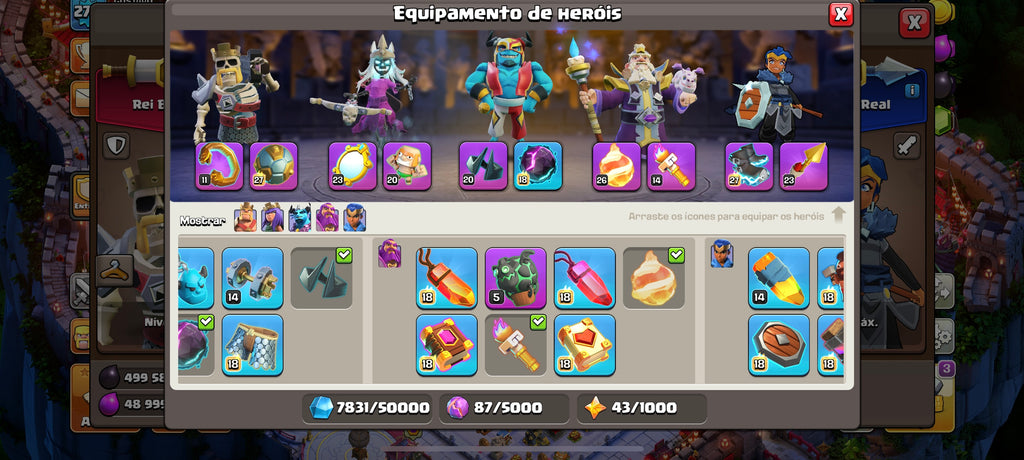Open the hanger skins button on left

click(x=115, y=271)
